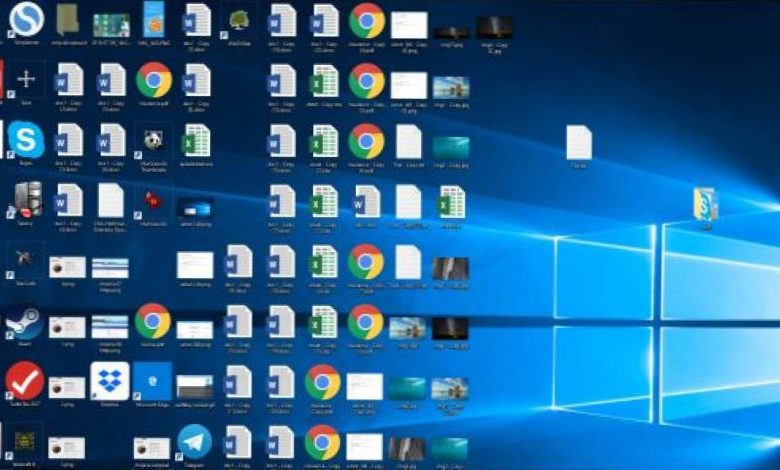The width and height of the screenshot is (780, 470).
Task: Select the Windows logo wallpaper image thumbnail
Action: (x=194, y=207)
